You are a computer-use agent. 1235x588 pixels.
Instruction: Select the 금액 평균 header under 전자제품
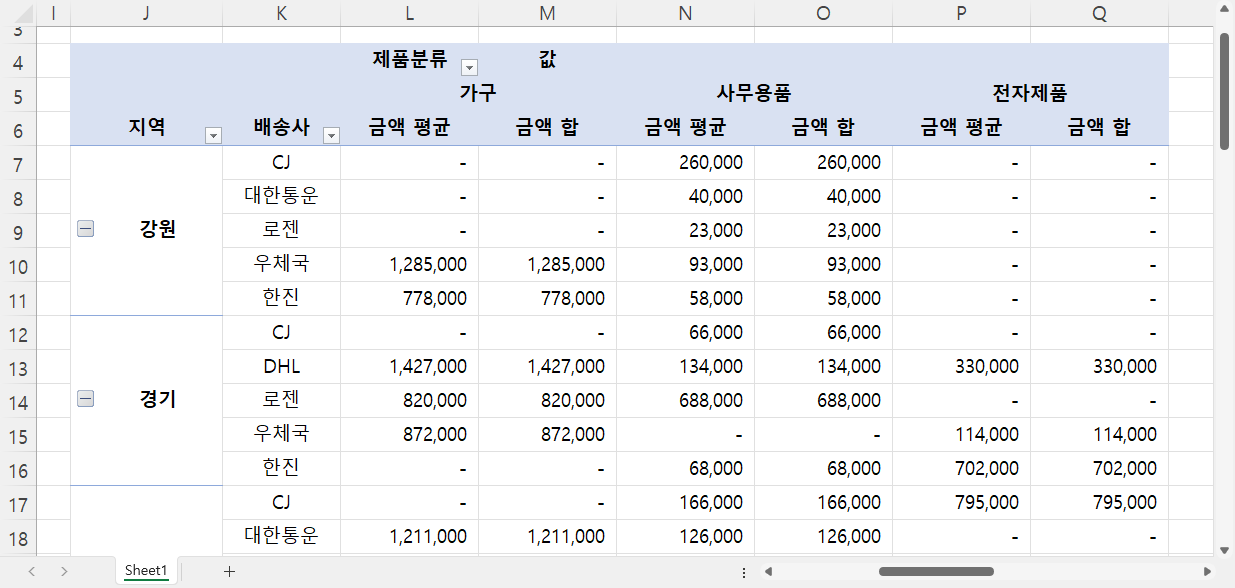click(961, 125)
